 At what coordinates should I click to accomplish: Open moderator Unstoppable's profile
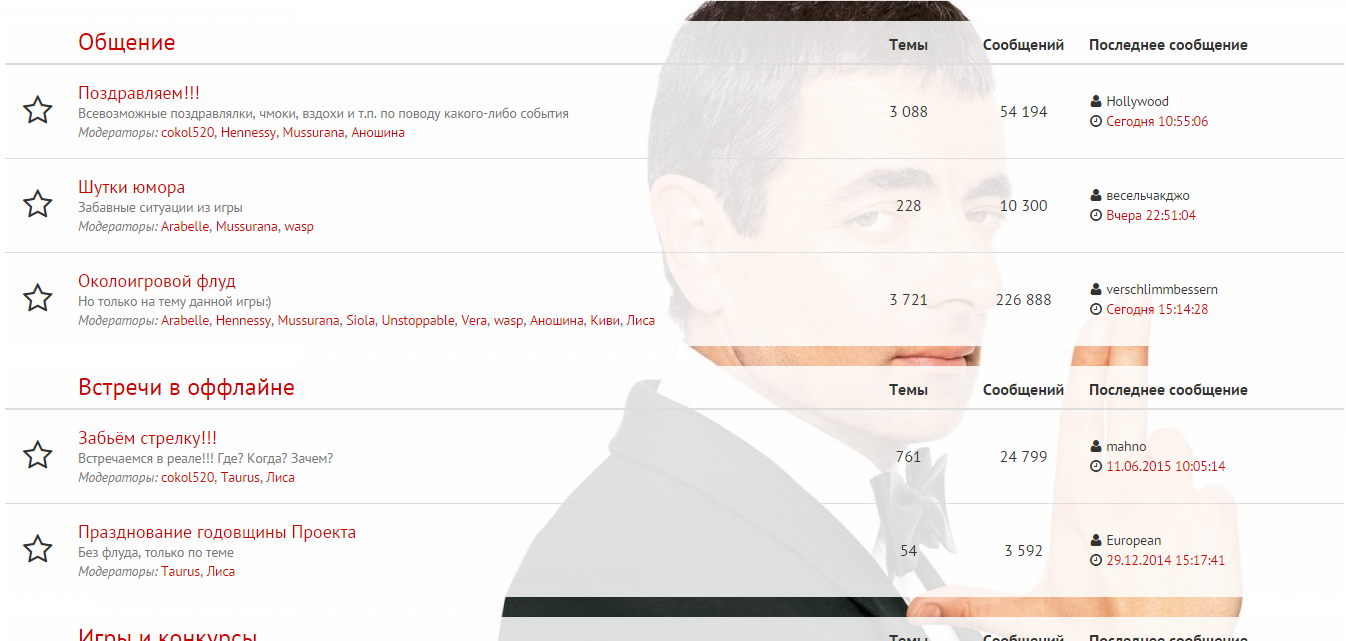tap(418, 320)
